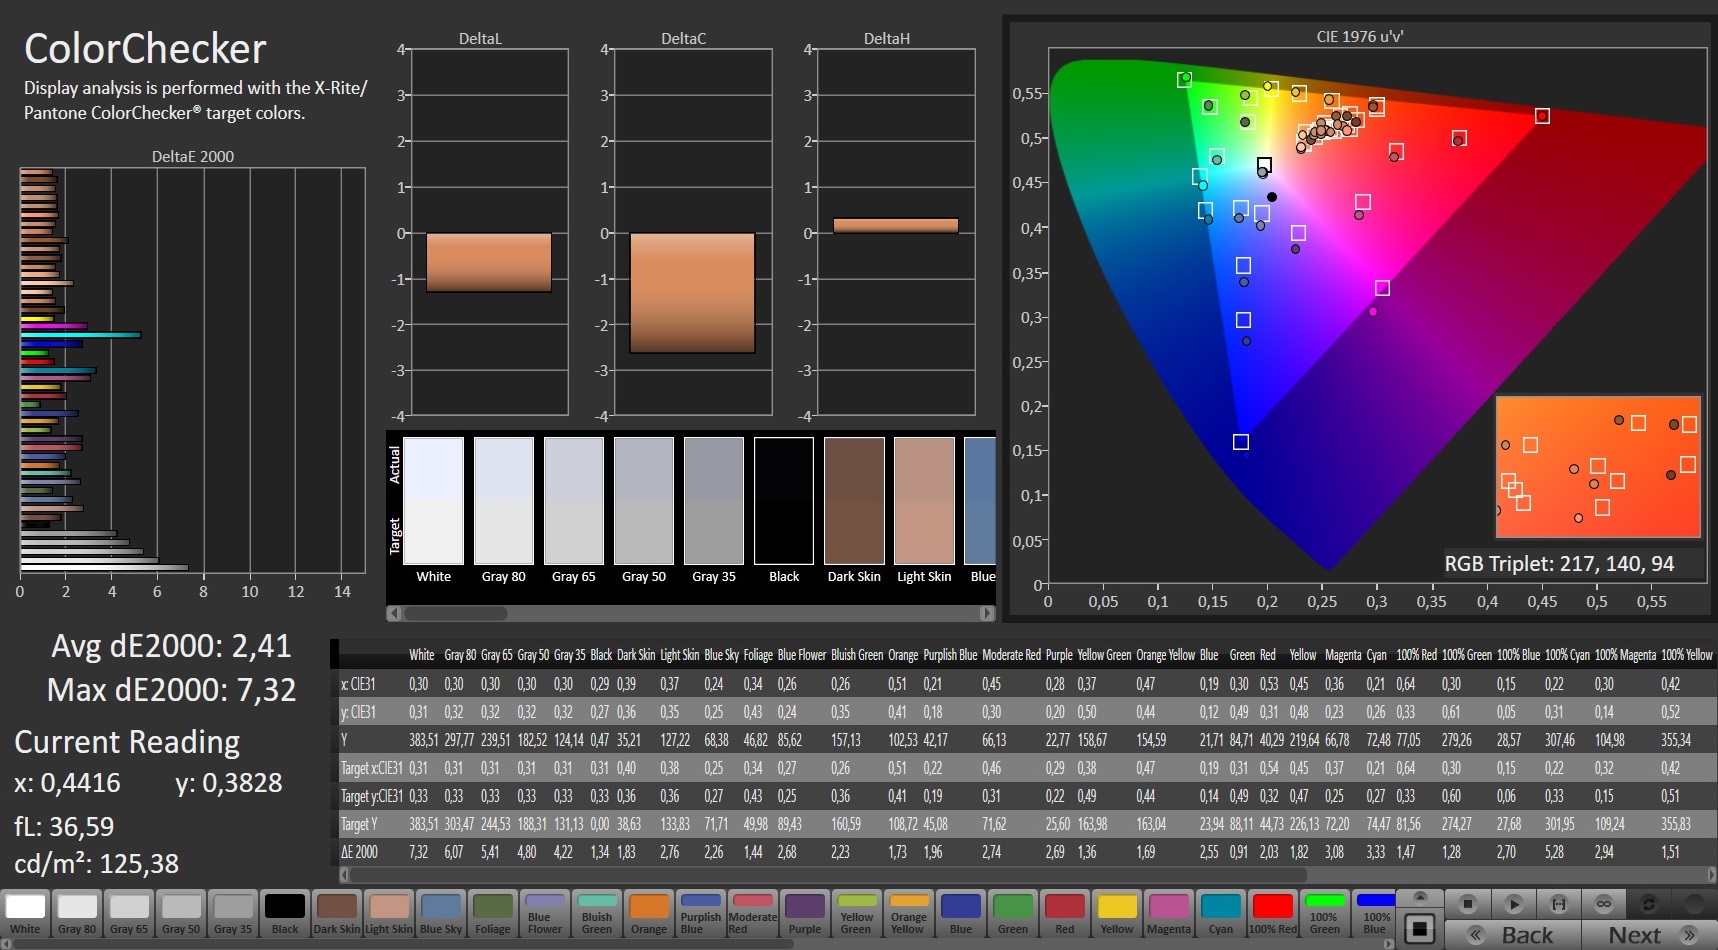The width and height of the screenshot is (1718, 950).
Task: Click the Black Actual/Target comparison patch
Action: click(784, 501)
